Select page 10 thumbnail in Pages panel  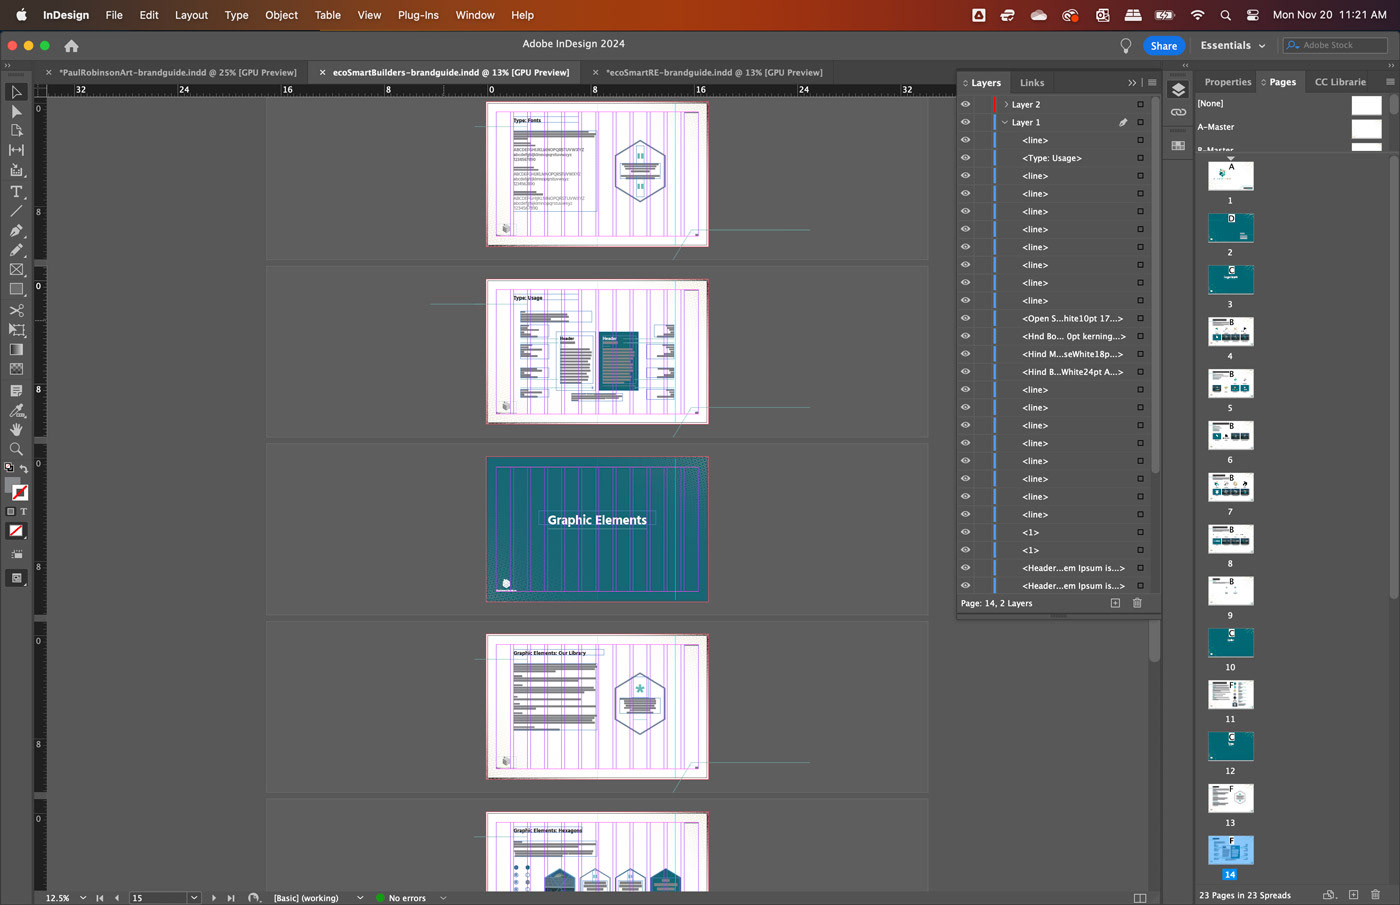tap(1230, 642)
